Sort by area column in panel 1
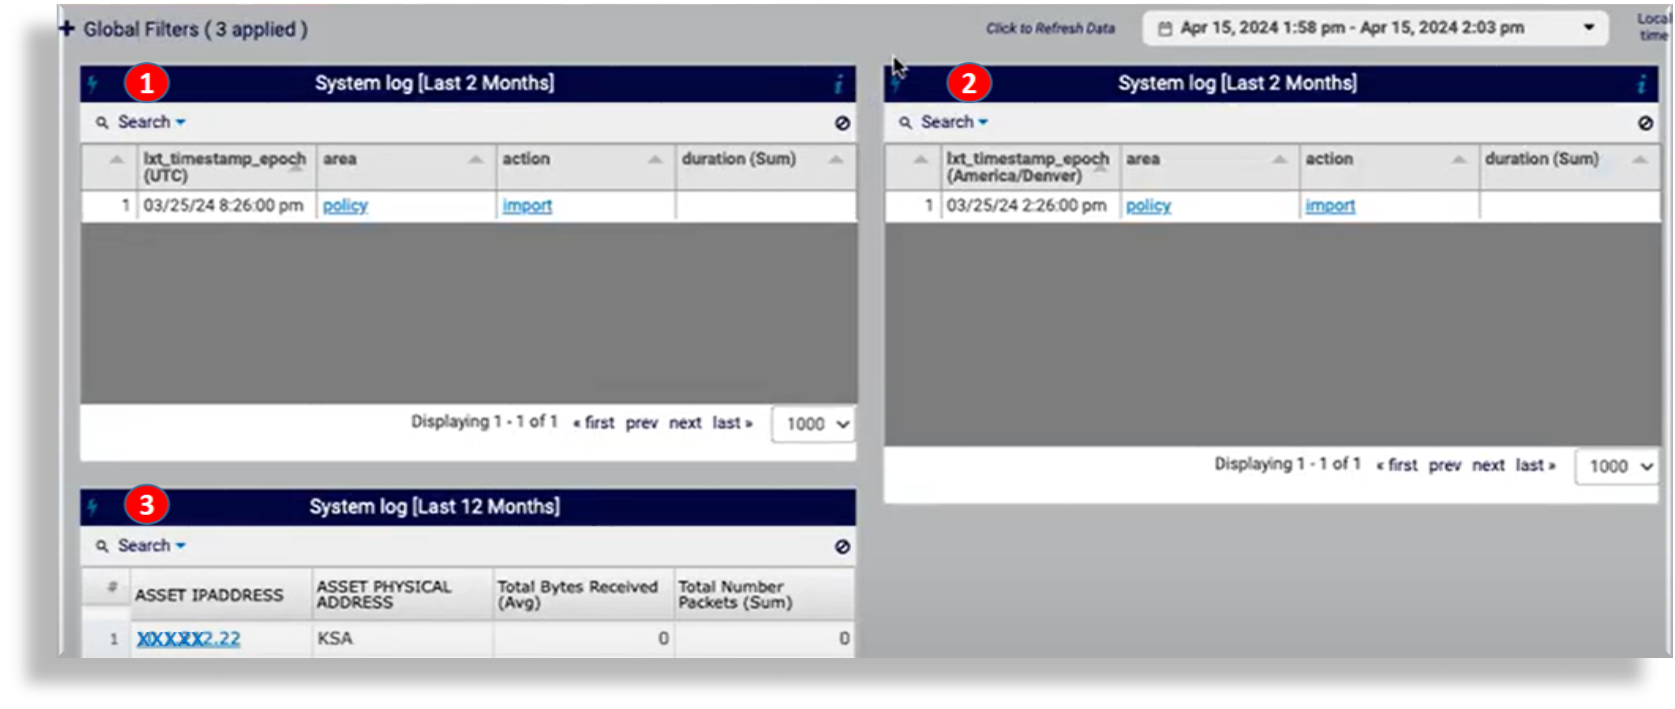1675x709 pixels. 475,160
